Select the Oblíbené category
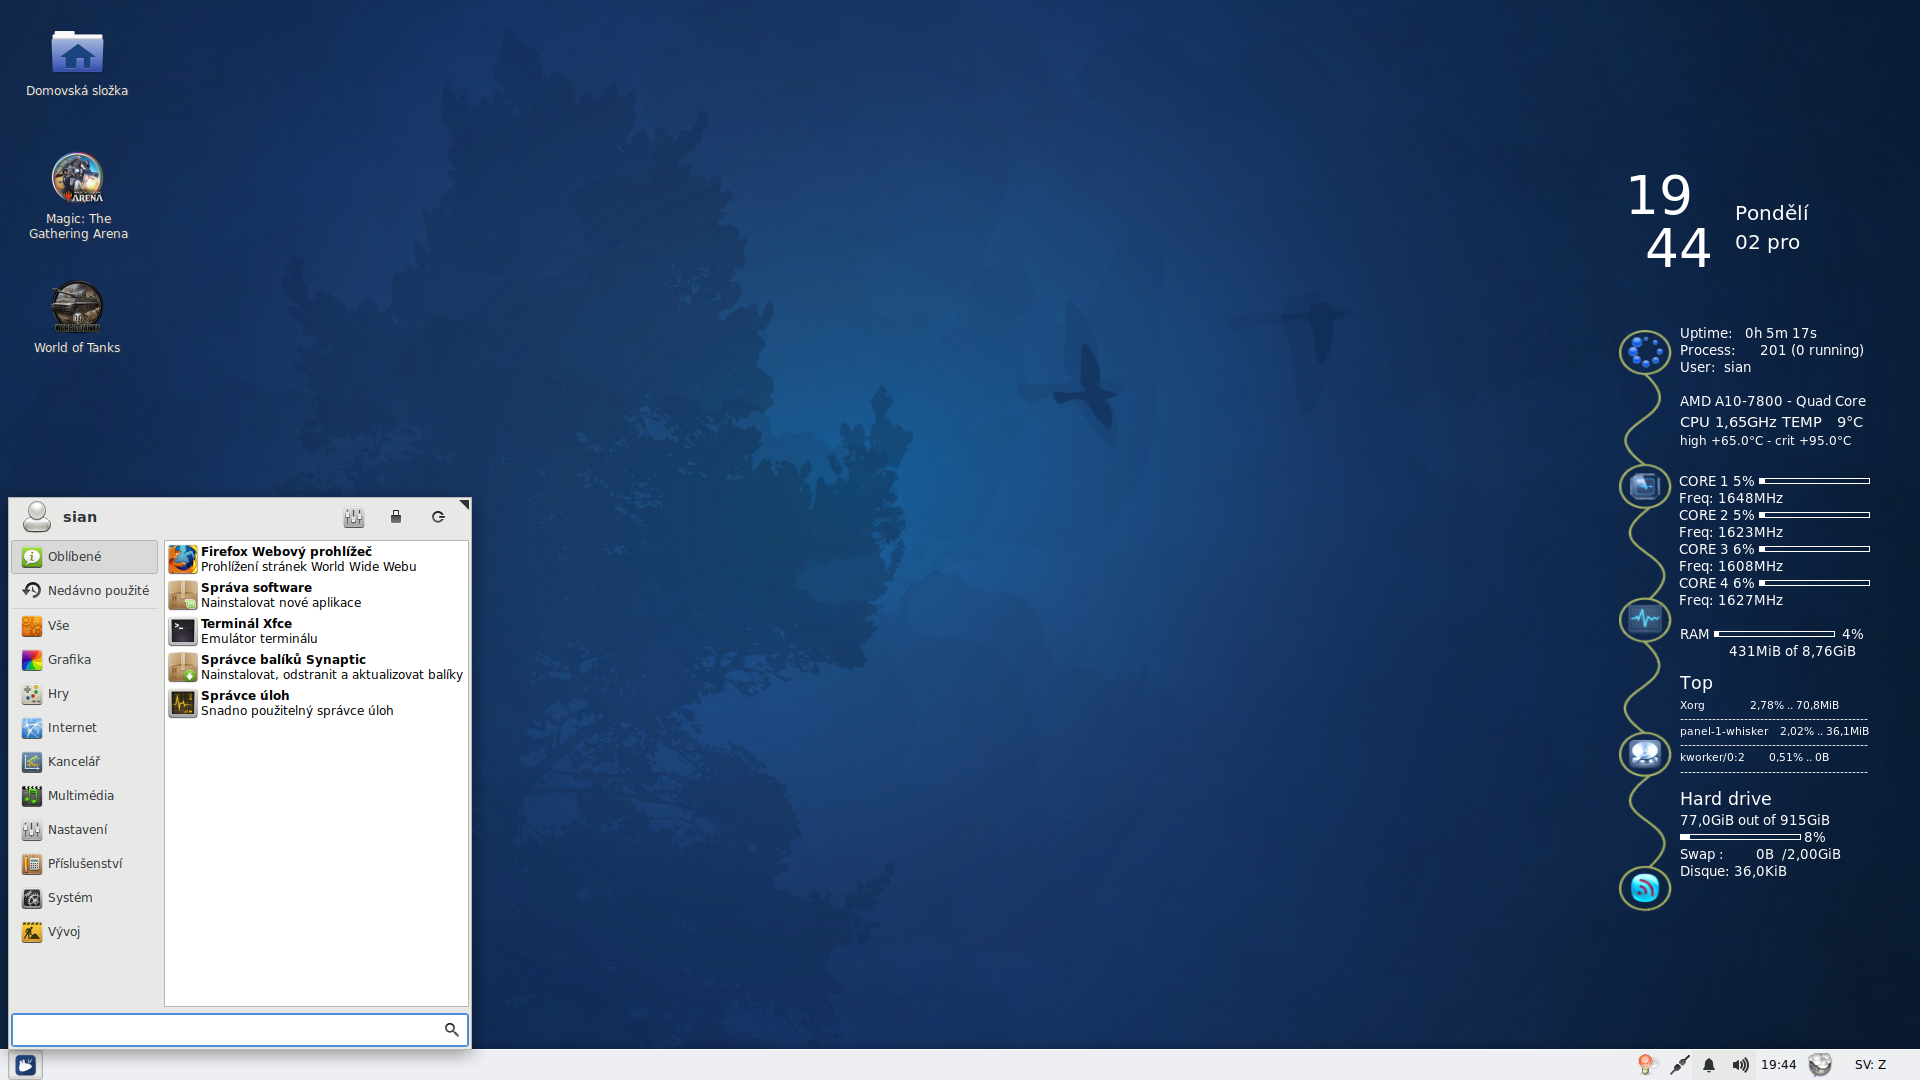 tap(84, 557)
